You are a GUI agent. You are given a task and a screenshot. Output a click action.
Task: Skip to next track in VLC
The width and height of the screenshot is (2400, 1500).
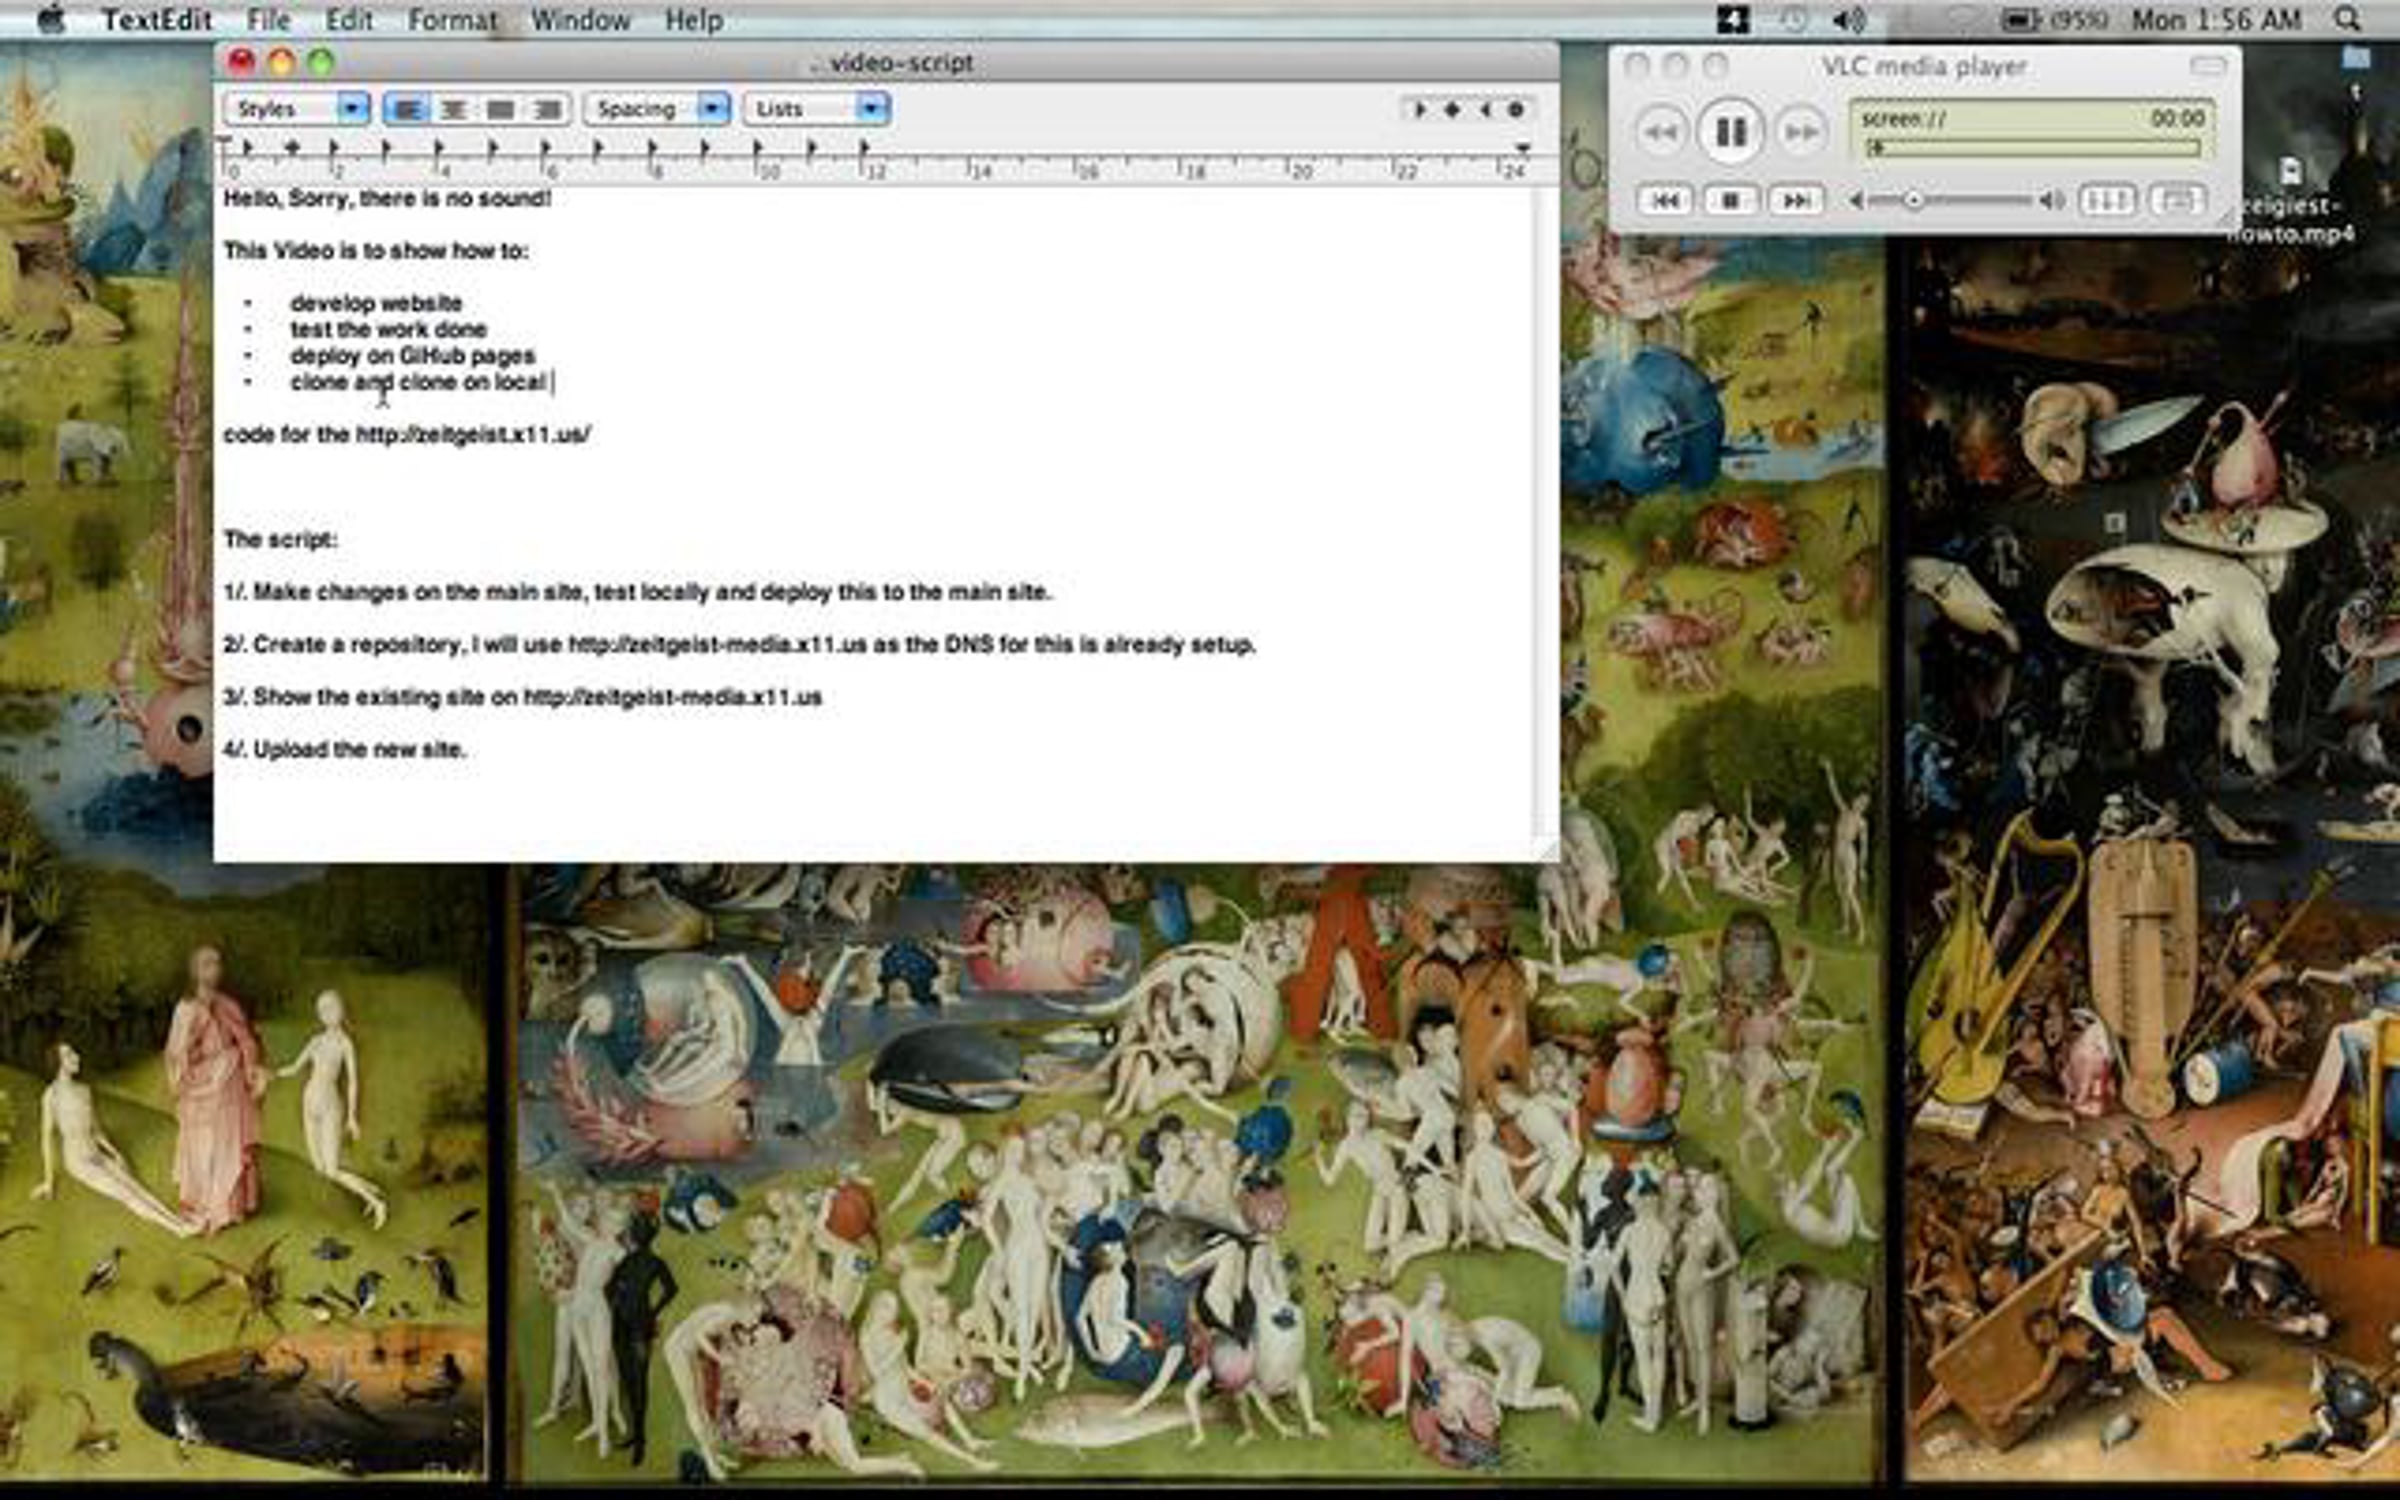(1796, 200)
